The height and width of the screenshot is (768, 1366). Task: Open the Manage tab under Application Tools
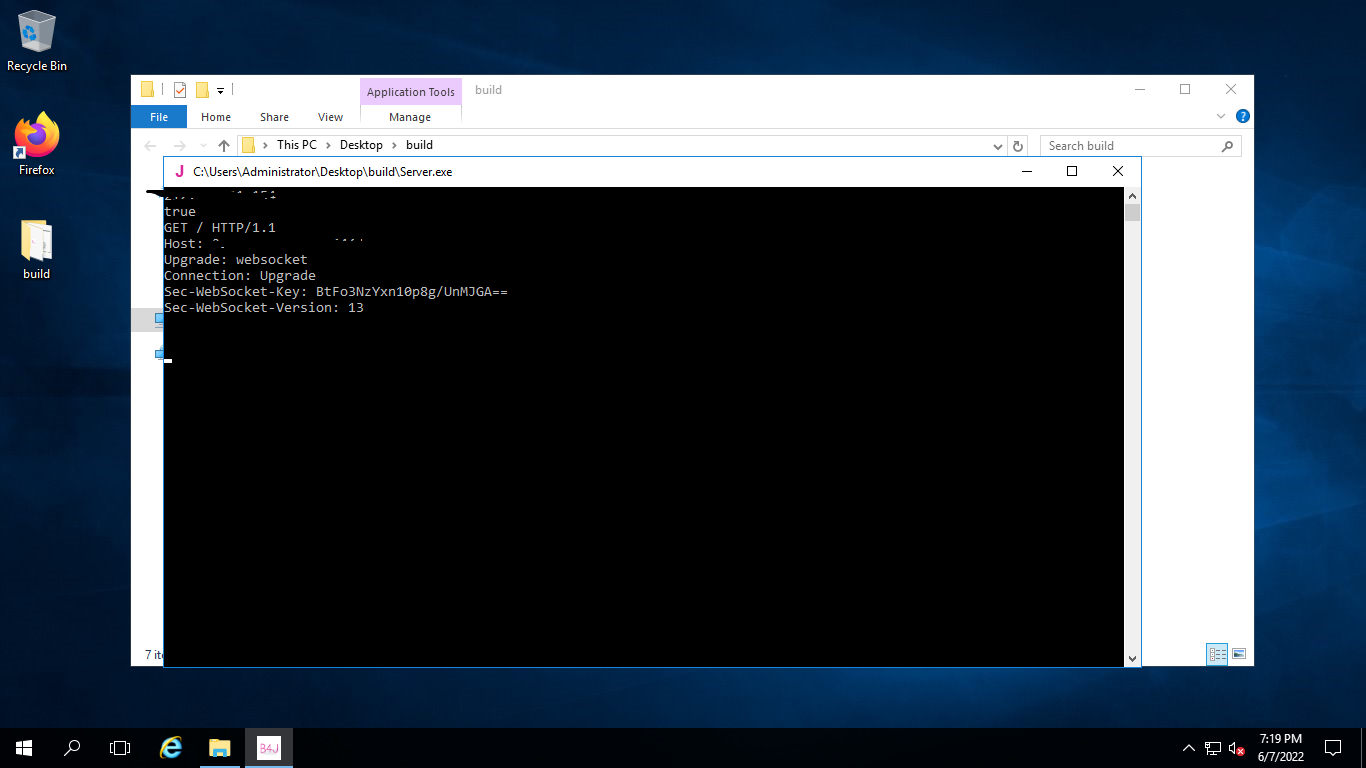coord(410,117)
